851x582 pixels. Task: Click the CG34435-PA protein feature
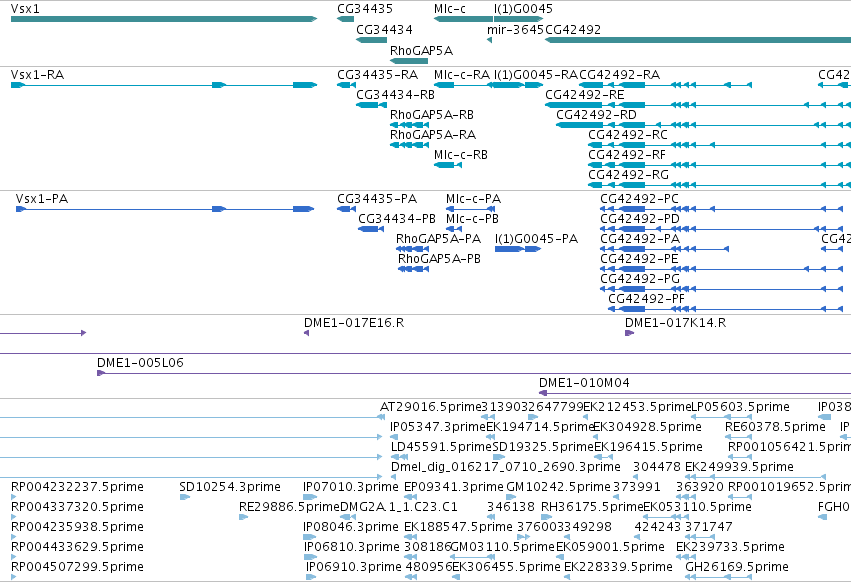[346, 209]
